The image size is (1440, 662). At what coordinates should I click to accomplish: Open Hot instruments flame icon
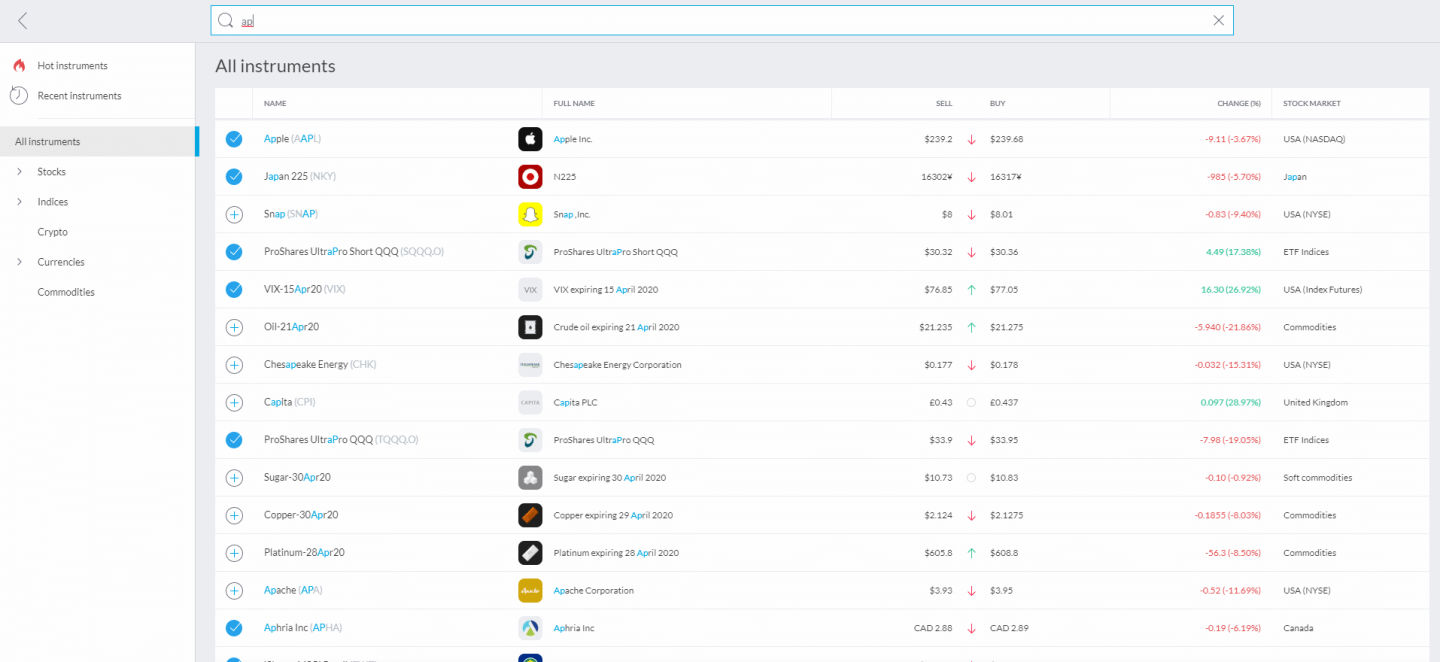click(x=18, y=65)
